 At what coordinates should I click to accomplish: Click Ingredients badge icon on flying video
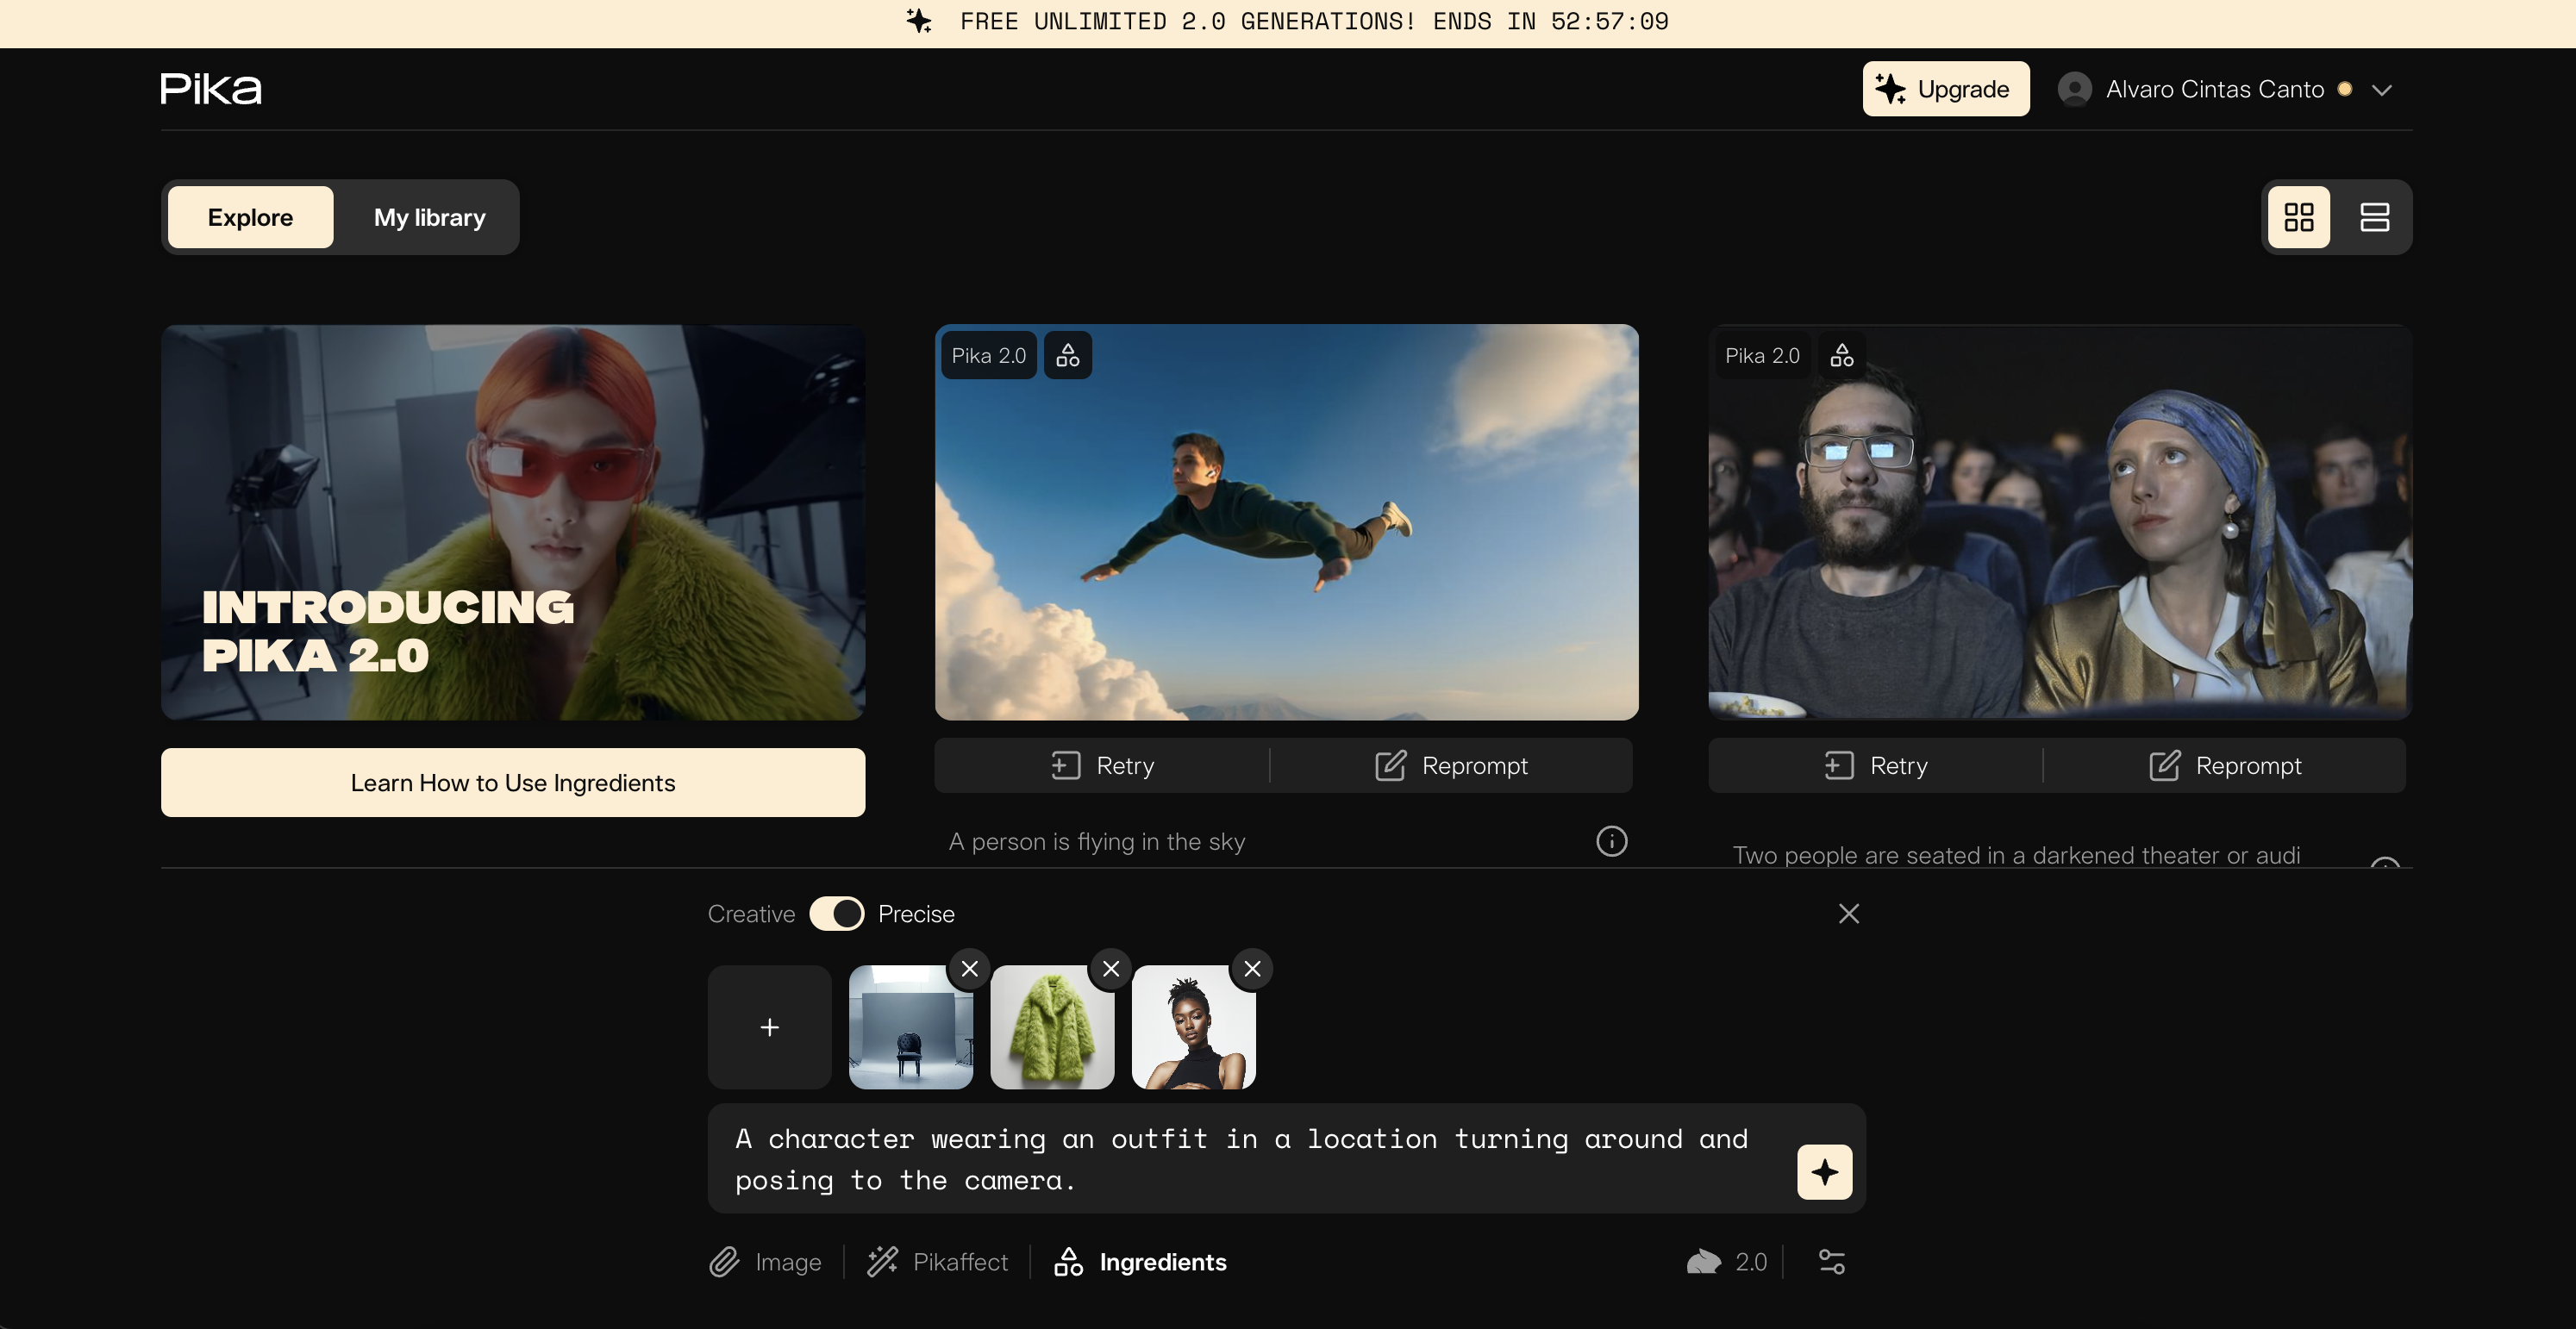point(1067,355)
